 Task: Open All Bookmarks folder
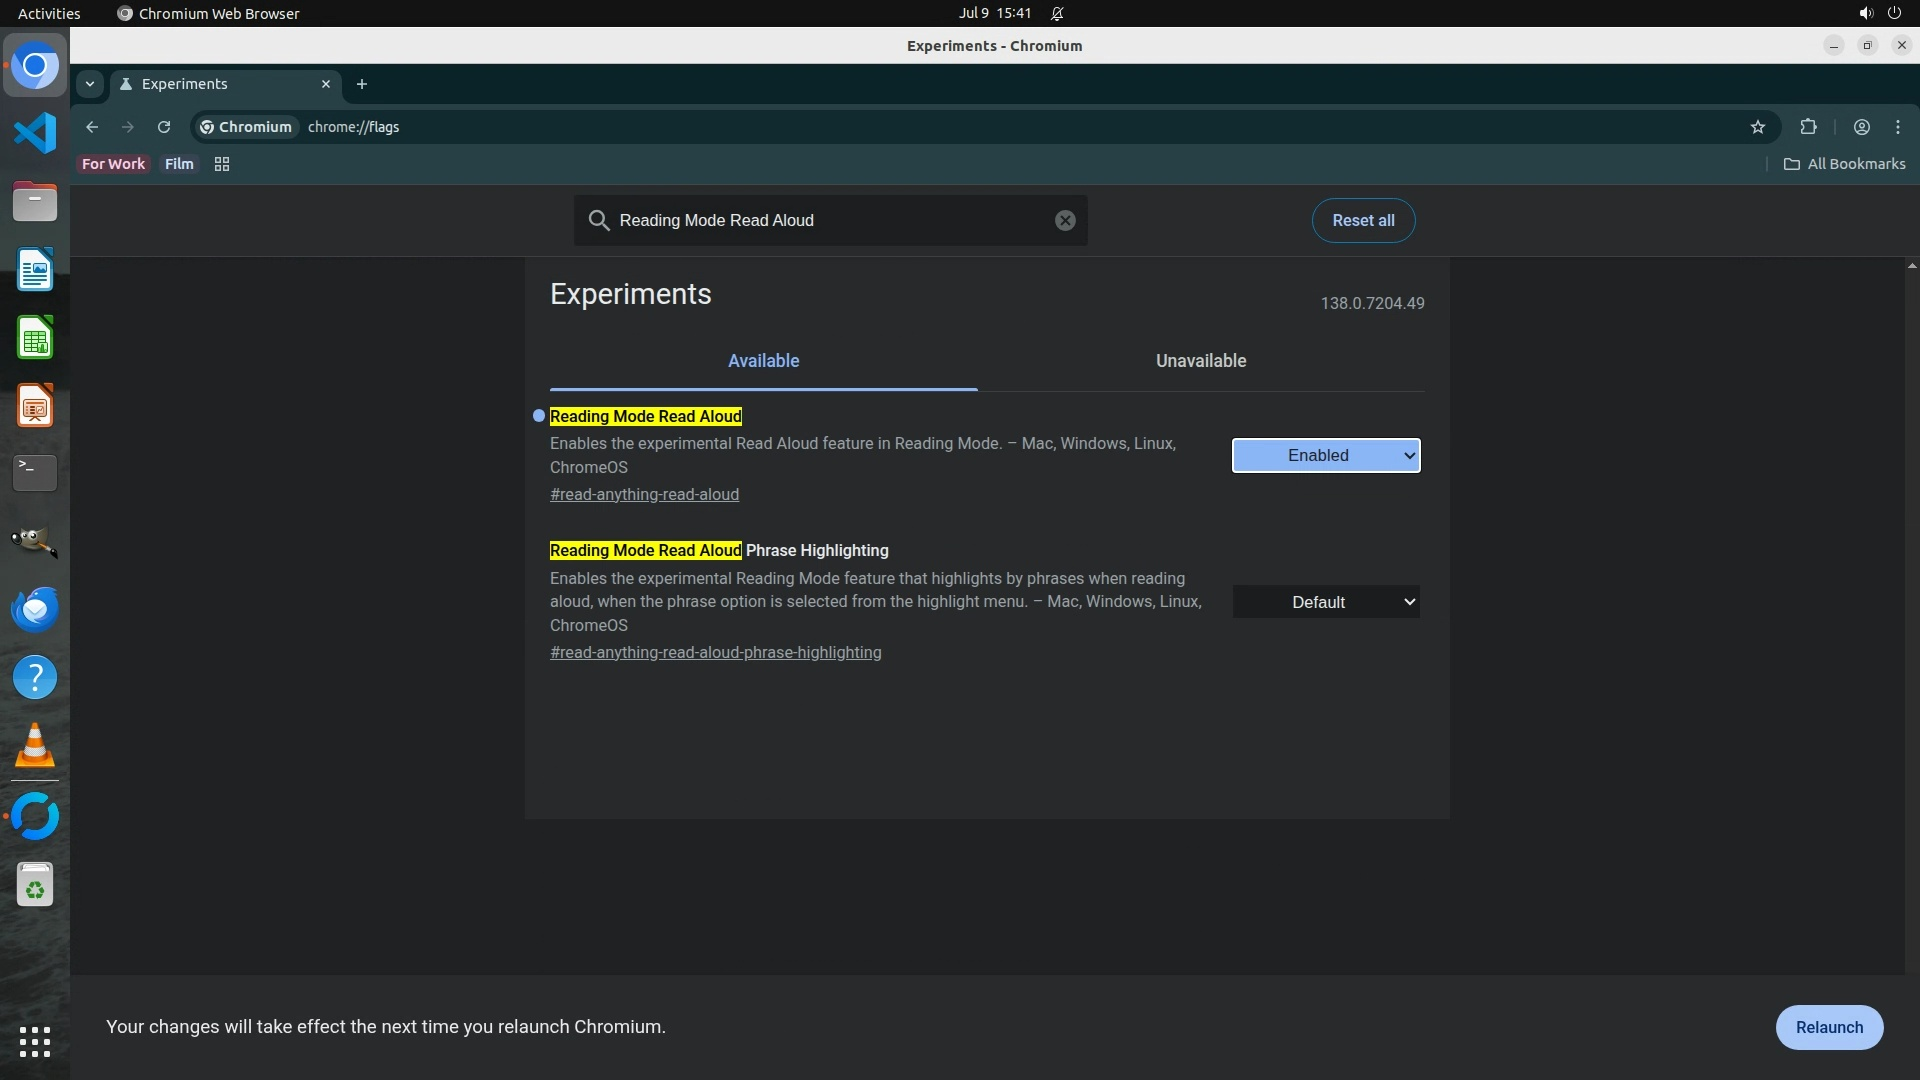click(1845, 164)
